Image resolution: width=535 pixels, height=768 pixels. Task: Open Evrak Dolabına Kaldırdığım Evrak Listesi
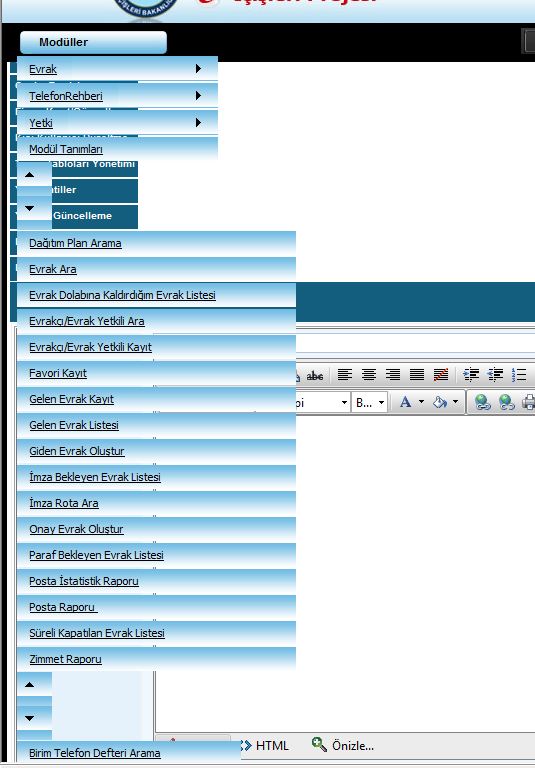click(x=156, y=295)
